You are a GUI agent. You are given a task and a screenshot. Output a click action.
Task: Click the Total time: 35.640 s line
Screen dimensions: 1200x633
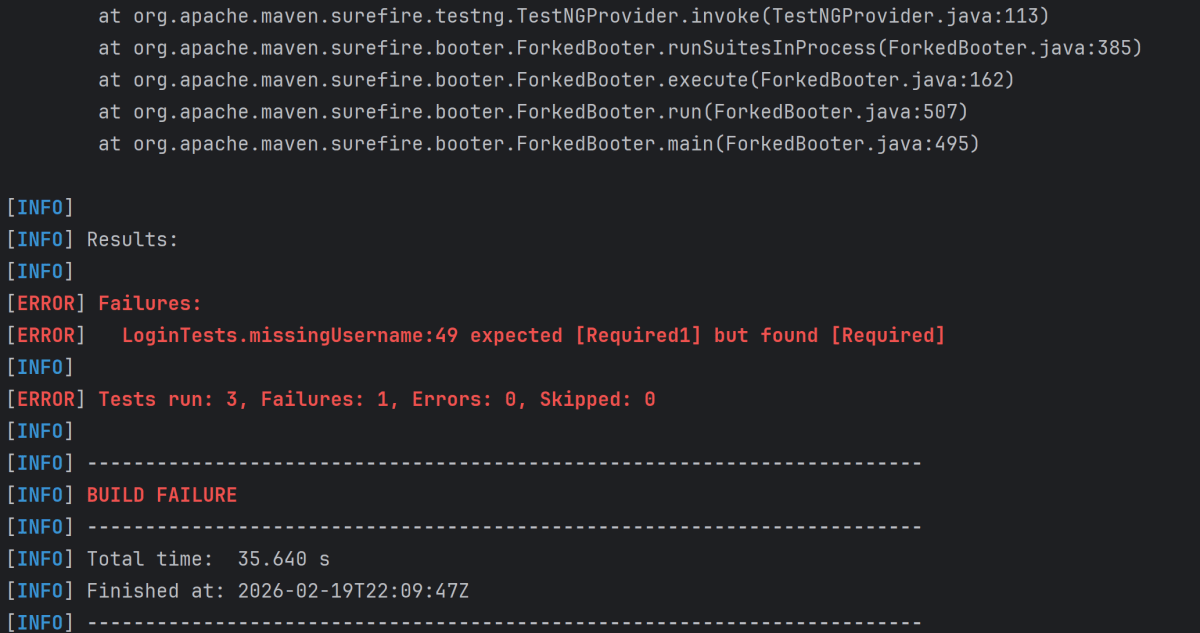(x=208, y=559)
